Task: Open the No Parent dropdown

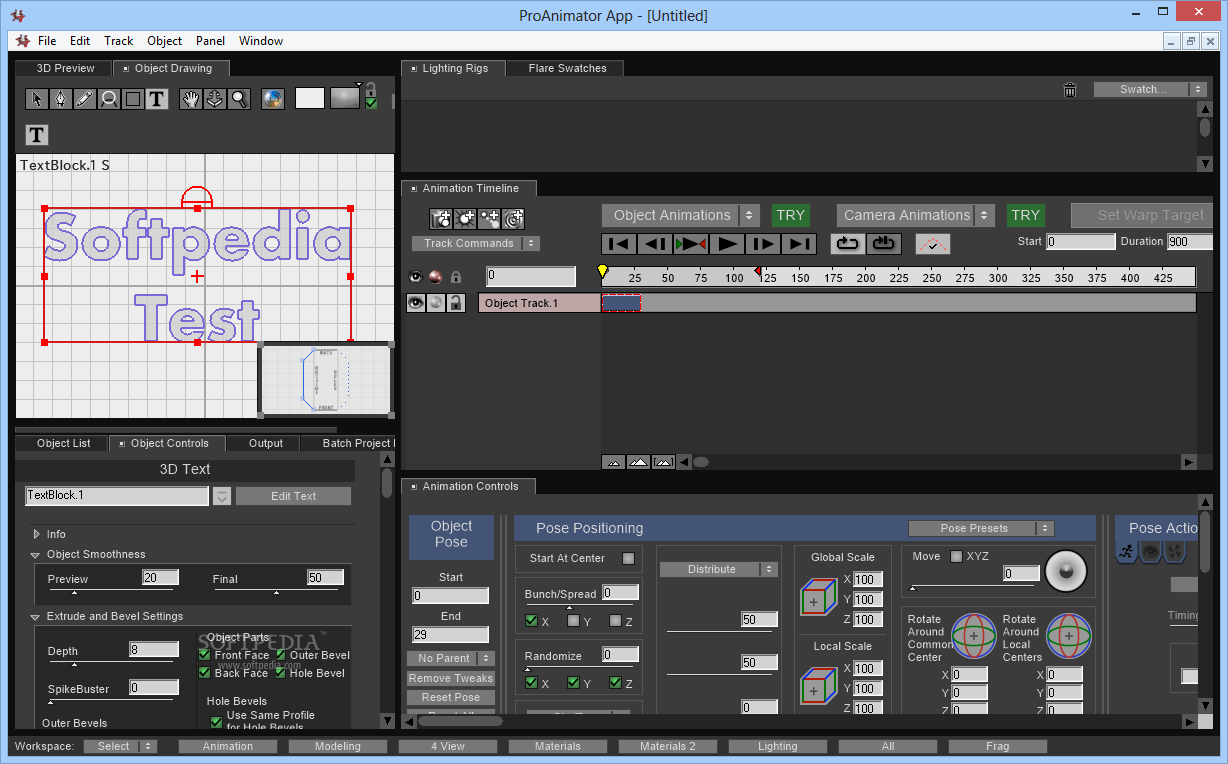Action: 451,658
